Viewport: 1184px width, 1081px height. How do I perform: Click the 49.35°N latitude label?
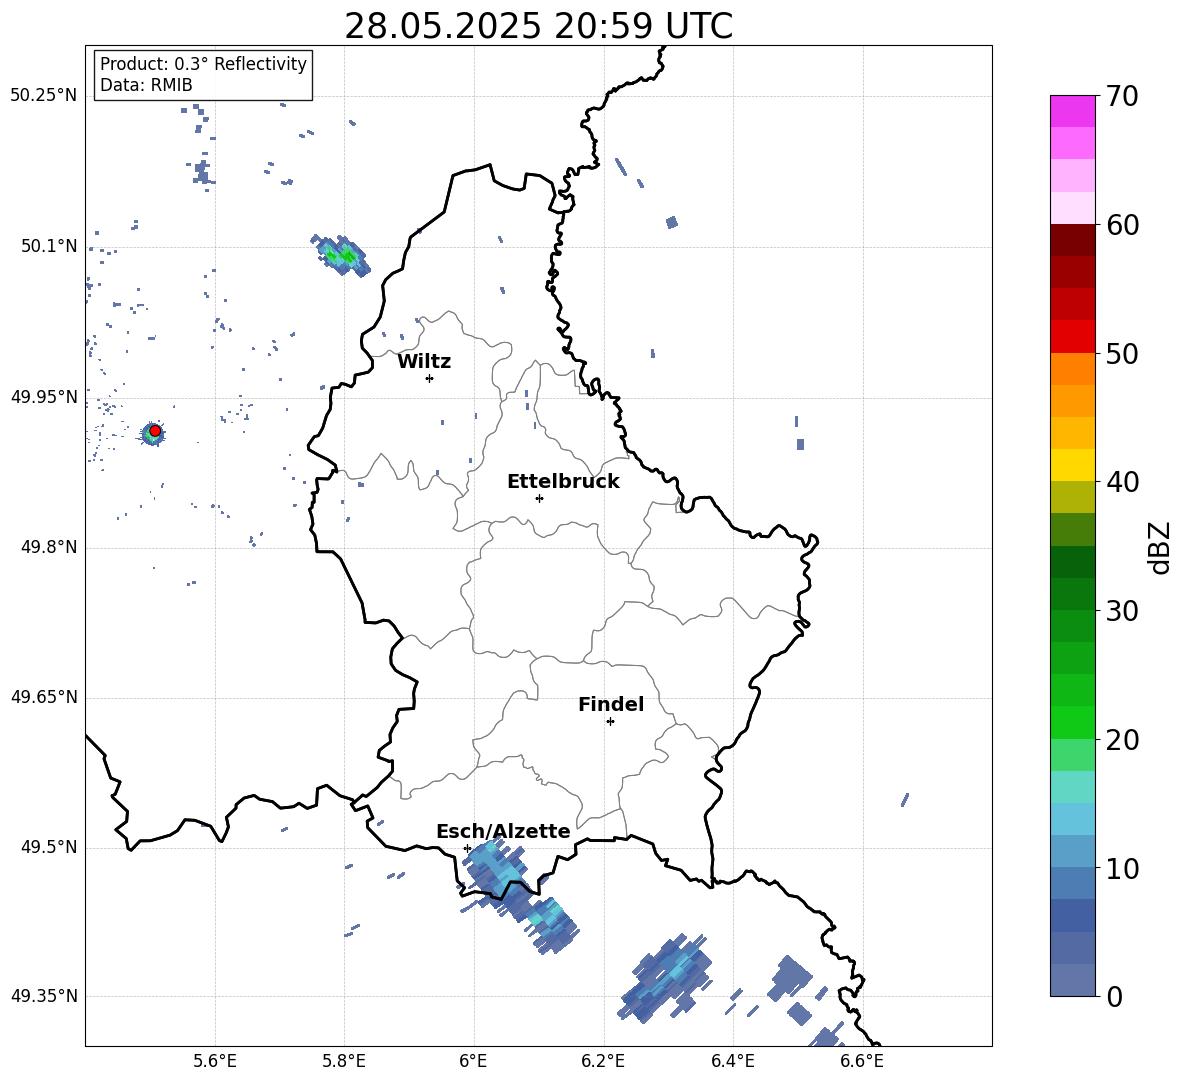click(x=44, y=996)
